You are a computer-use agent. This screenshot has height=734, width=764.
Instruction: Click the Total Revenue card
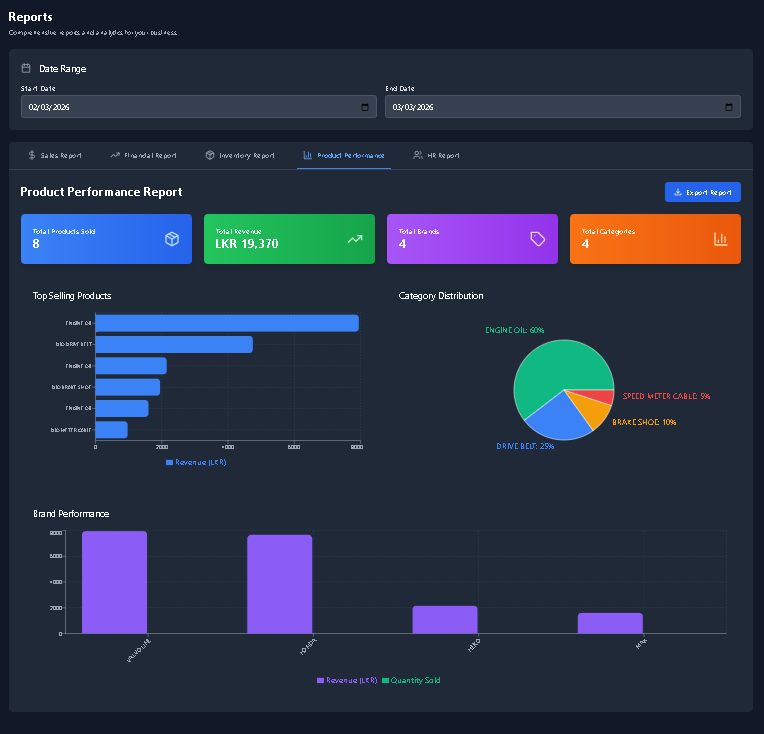(289, 239)
